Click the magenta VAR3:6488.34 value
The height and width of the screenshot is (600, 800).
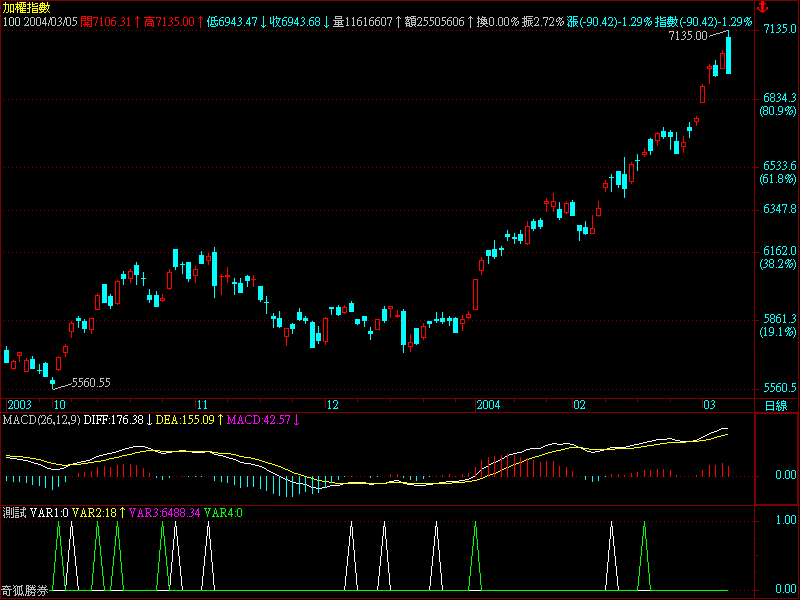pos(165,512)
